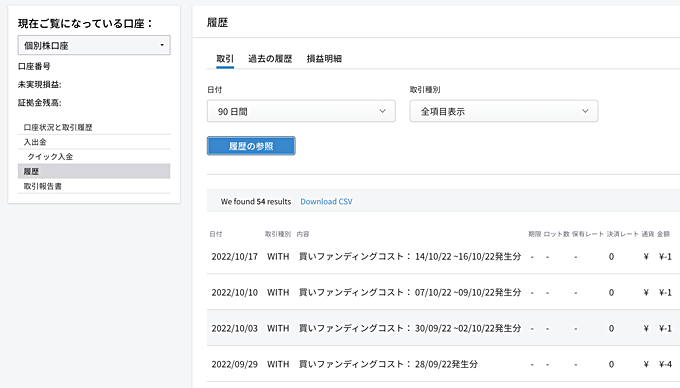The width and height of the screenshot is (680, 388).
Task: Click the 口座番号 label
Action: (x=34, y=66)
